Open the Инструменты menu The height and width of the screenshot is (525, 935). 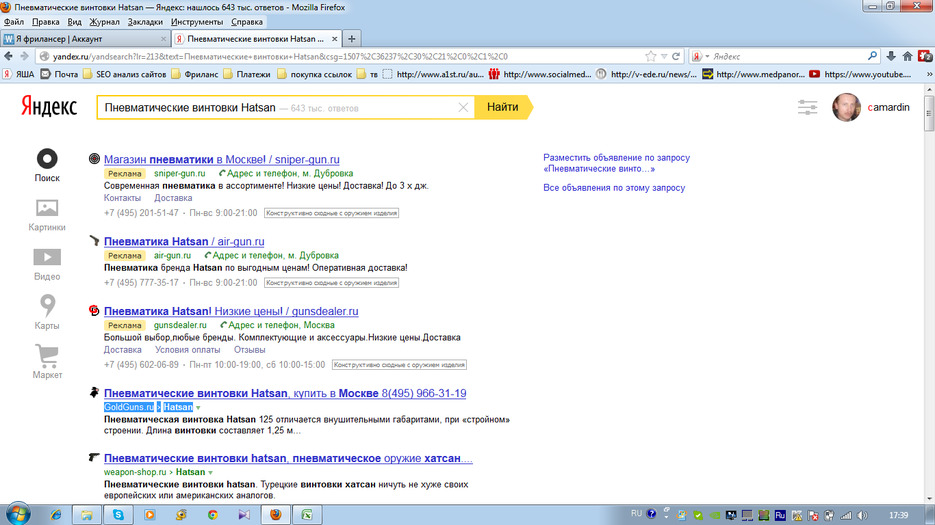(197, 21)
